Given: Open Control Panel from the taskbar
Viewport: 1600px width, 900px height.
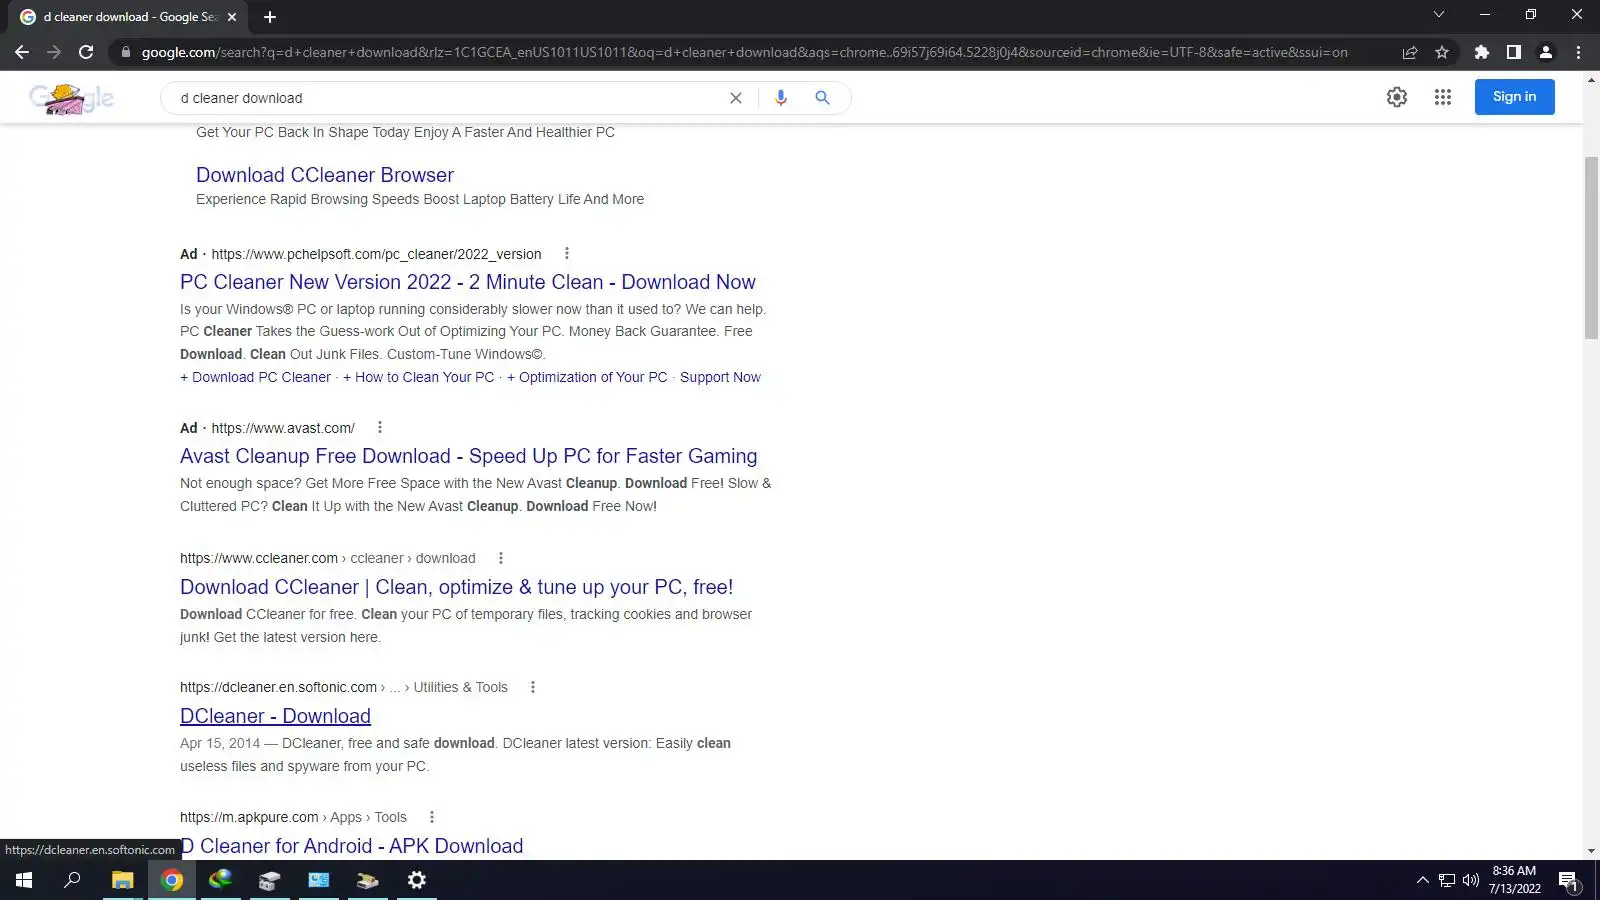Looking at the screenshot, I should [x=319, y=880].
